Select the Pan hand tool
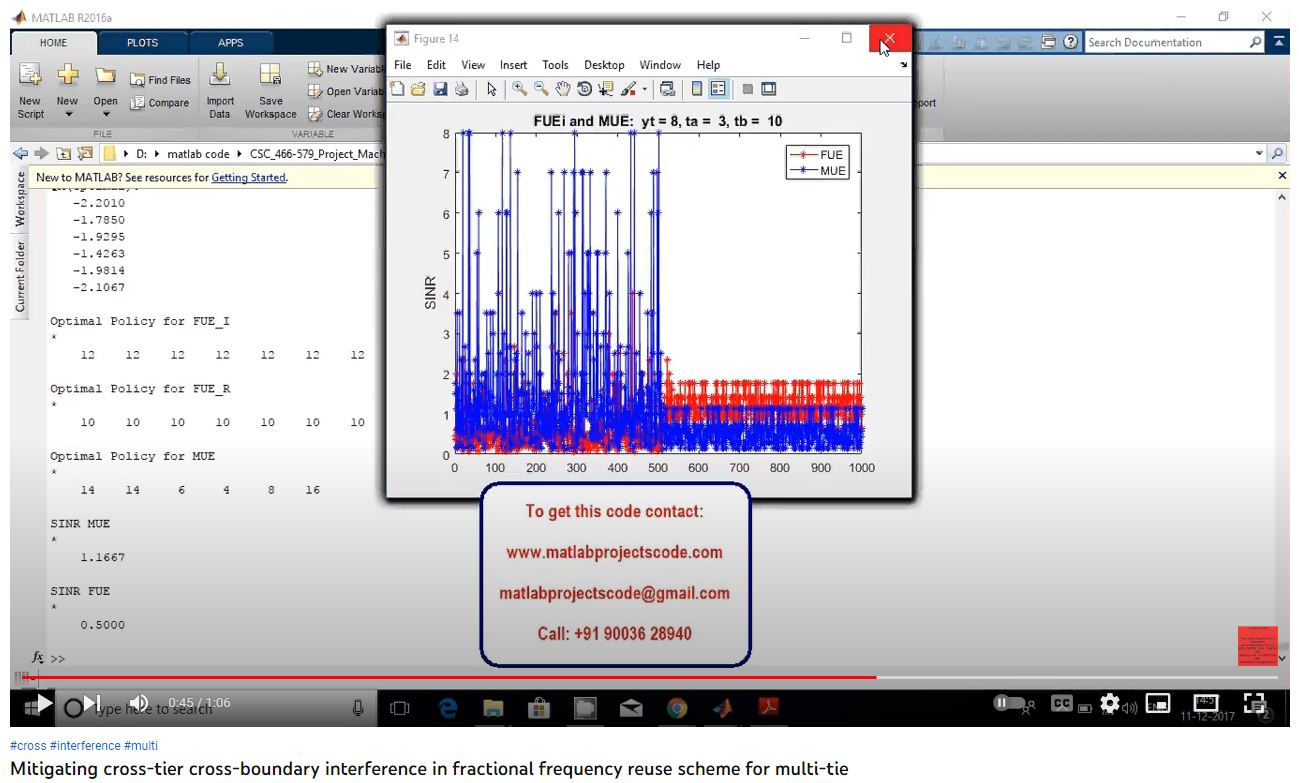Image resolution: width=1299 pixels, height=783 pixels. tap(563, 89)
